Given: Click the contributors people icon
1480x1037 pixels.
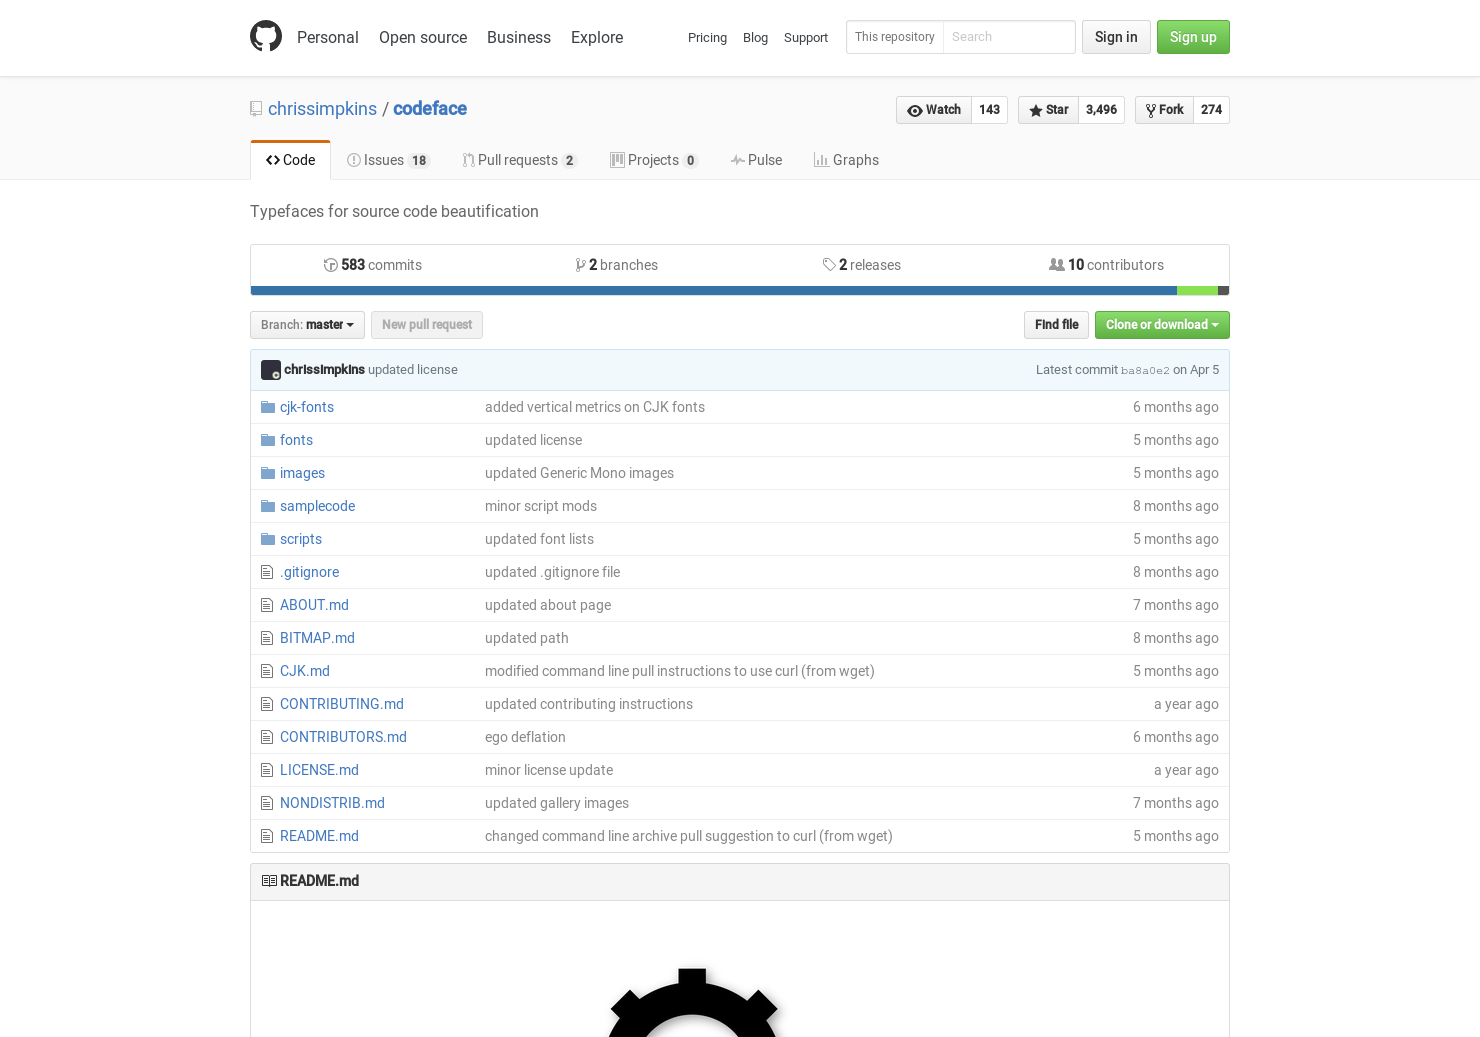Looking at the screenshot, I should click(x=1057, y=264).
